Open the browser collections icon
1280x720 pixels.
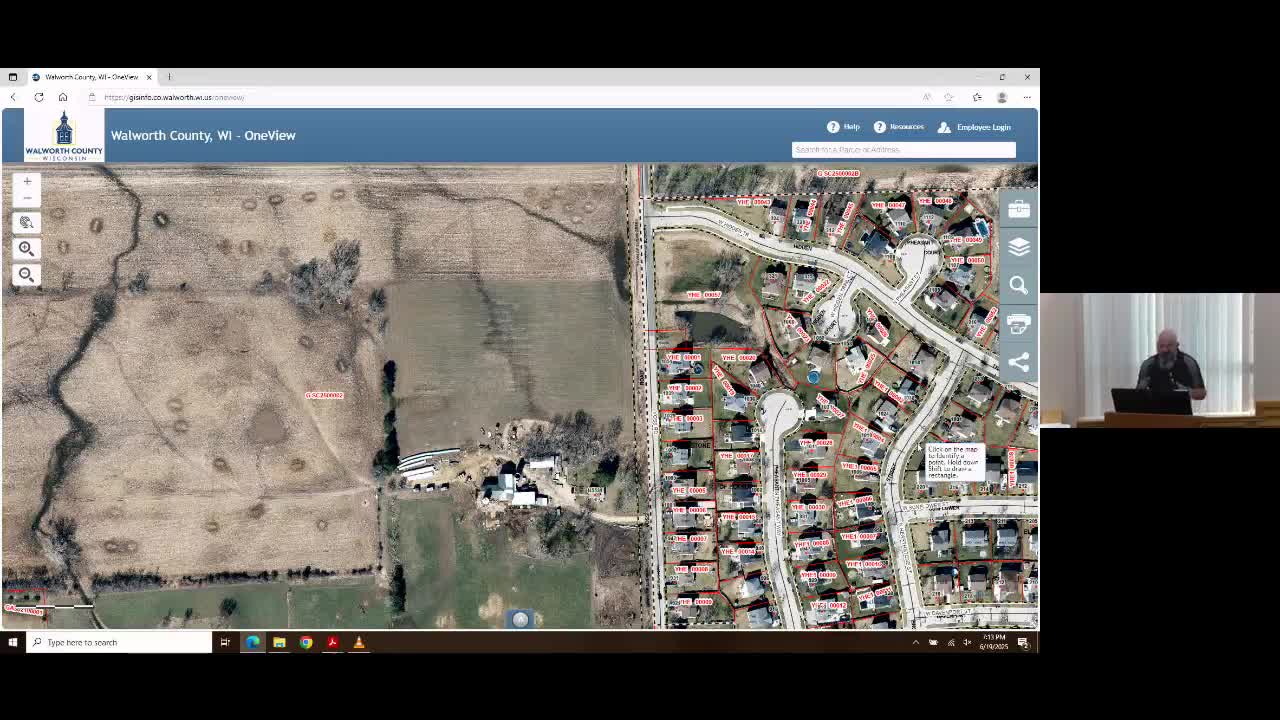(977, 97)
